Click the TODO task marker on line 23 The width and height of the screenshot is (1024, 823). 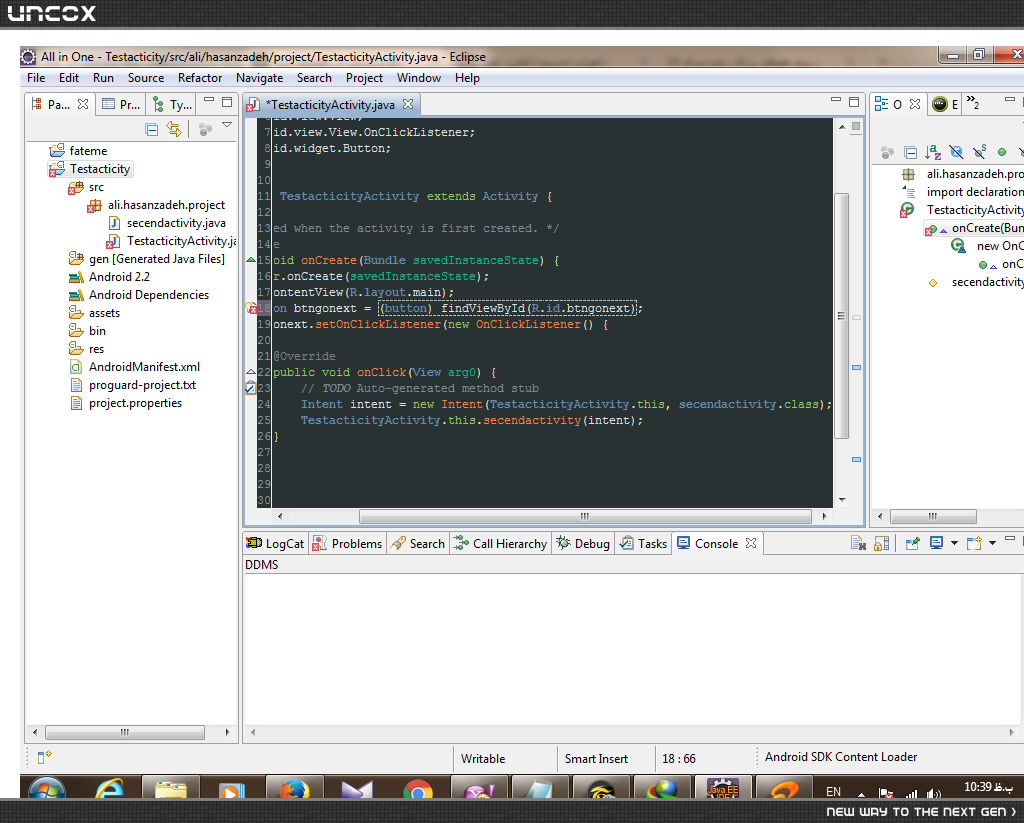pos(250,388)
